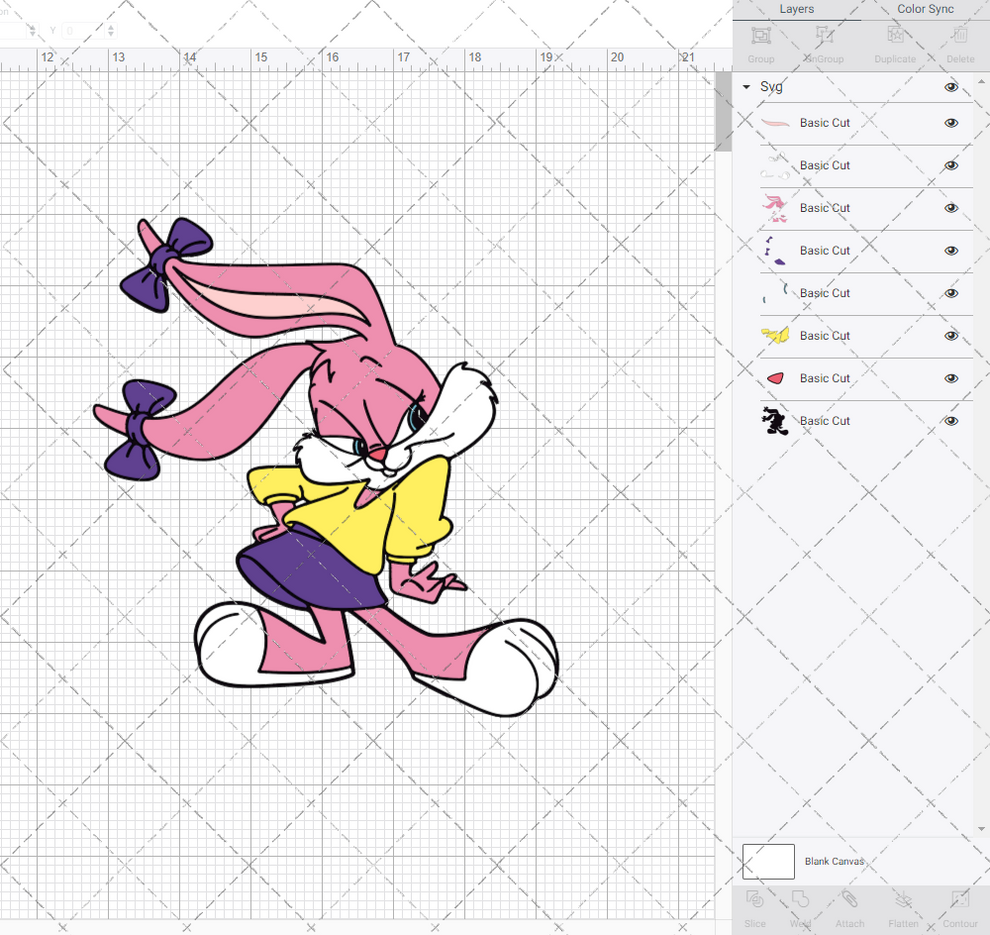Toggle visibility of the Syg group
990x935 pixels.
coord(951,87)
